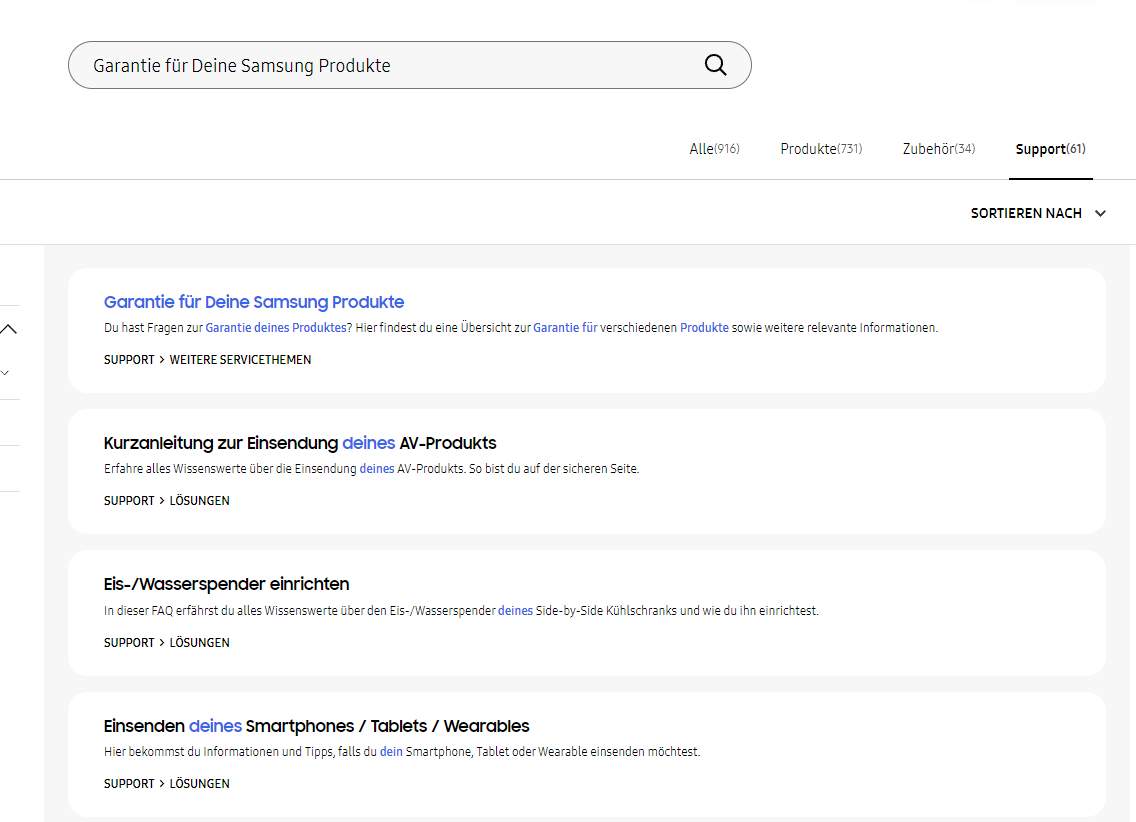Switch to the Produkte results tab
The height and width of the screenshot is (822, 1136).
821,149
